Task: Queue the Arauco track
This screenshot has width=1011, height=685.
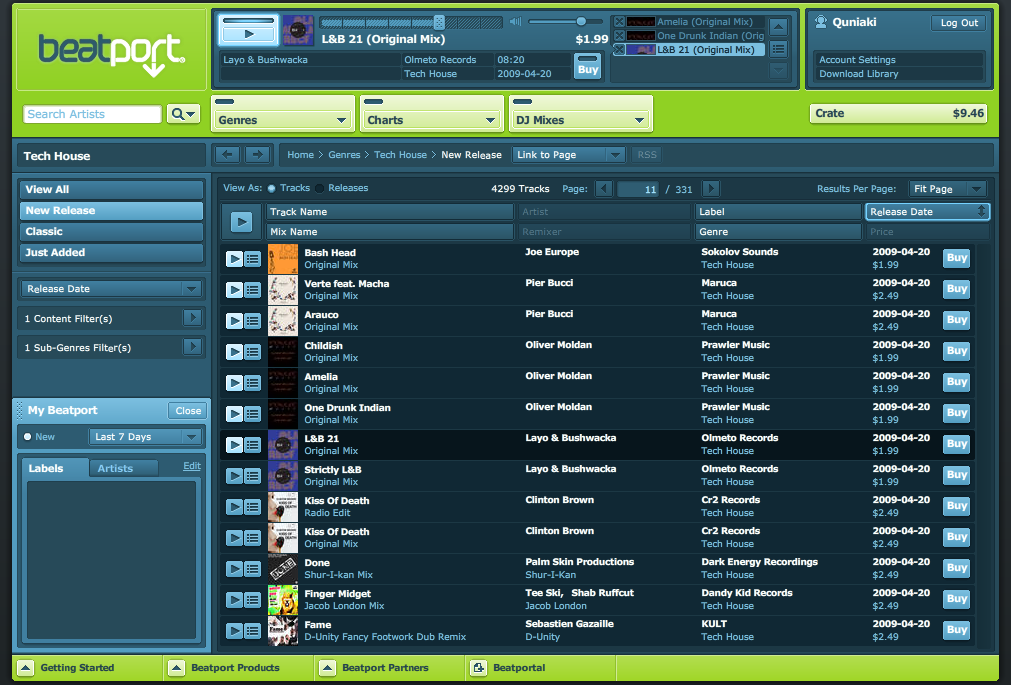Action: pyautogui.click(x=252, y=321)
